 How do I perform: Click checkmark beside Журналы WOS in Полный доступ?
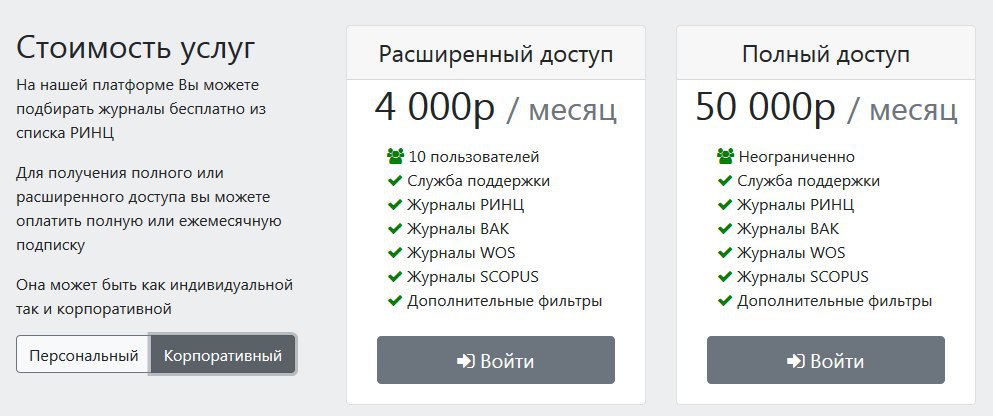click(x=726, y=253)
